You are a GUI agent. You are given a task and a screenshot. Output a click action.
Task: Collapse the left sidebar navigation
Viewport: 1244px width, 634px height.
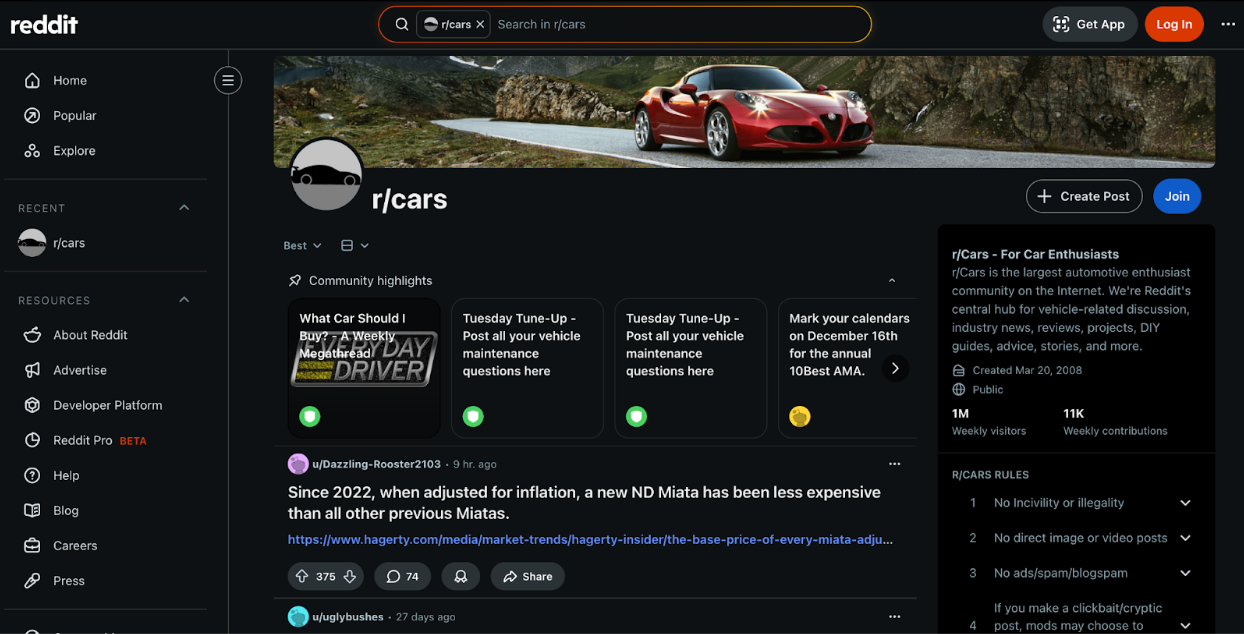[x=228, y=80]
